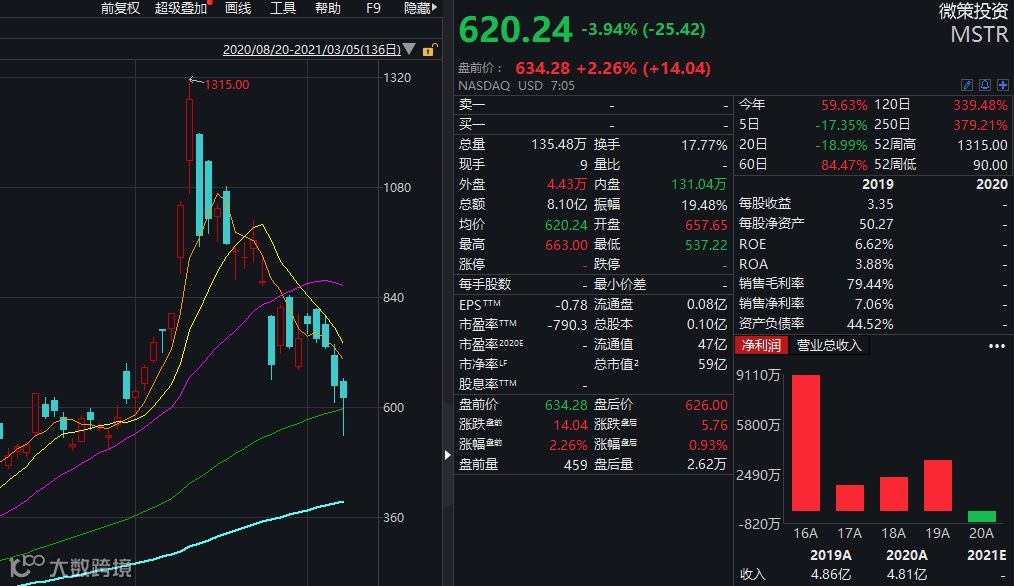Viewport: 1014px width, 586px height.
Task: Open the 帮助 help menu
Action: pyautogui.click(x=327, y=8)
